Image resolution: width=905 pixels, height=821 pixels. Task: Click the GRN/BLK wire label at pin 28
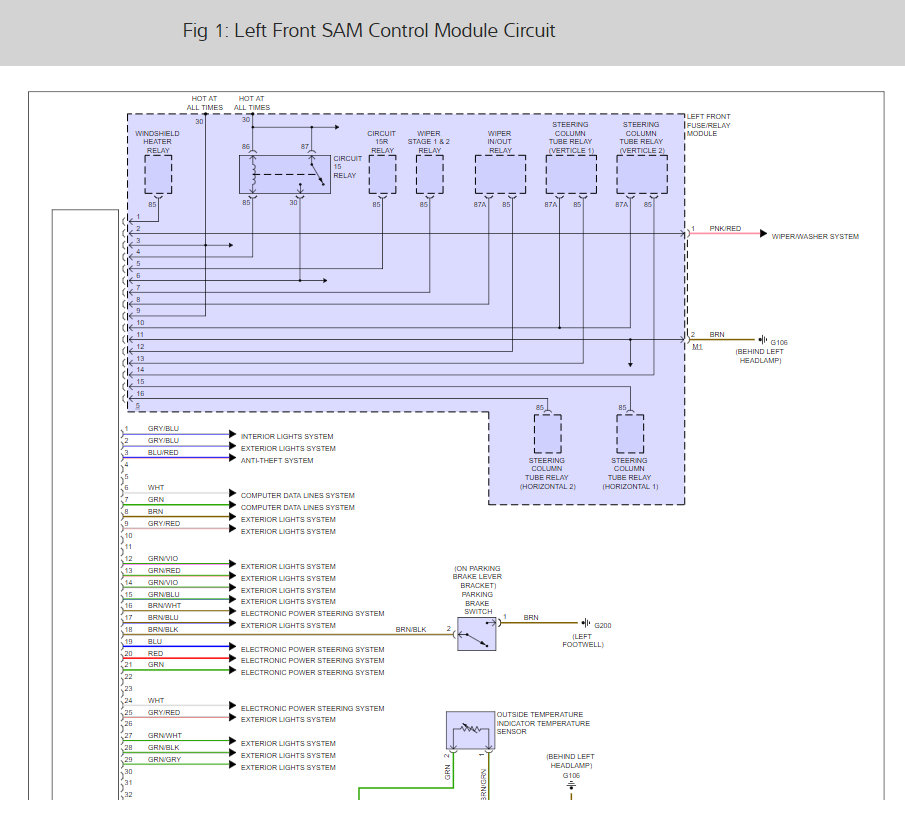163,748
